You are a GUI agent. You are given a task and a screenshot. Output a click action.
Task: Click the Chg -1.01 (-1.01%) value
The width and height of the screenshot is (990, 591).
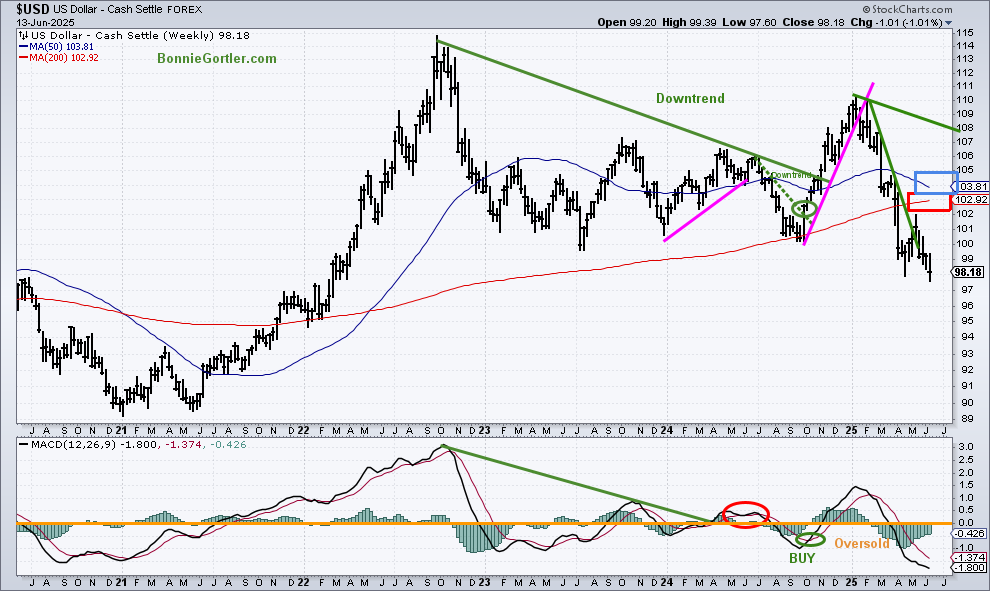tap(897, 23)
